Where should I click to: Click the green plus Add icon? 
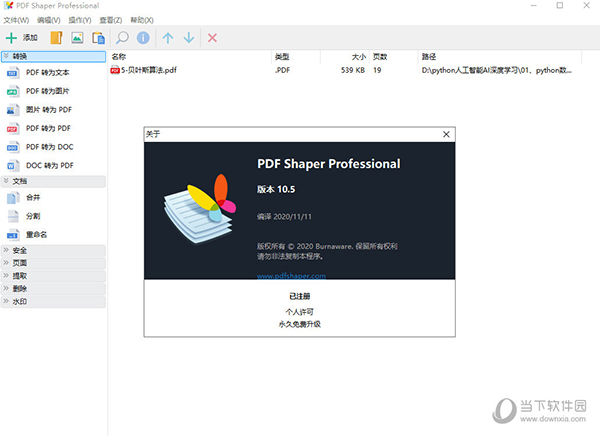pyautogui.click(x=11, y=38)
